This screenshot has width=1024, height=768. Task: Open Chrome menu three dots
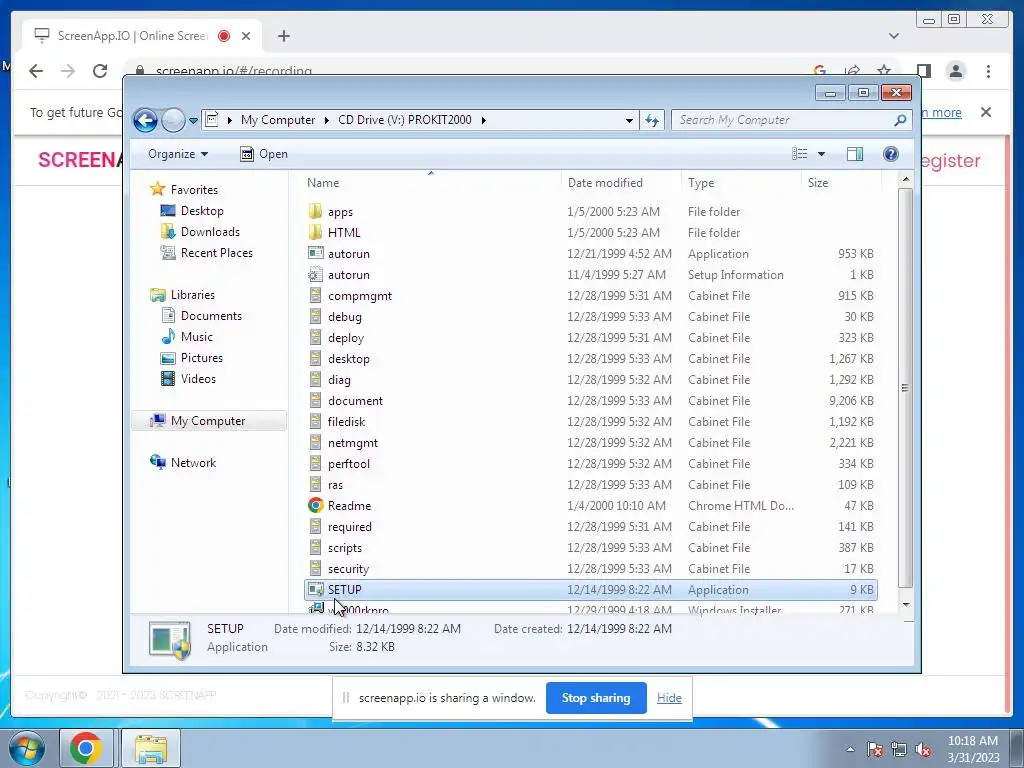tap(988, 71)
